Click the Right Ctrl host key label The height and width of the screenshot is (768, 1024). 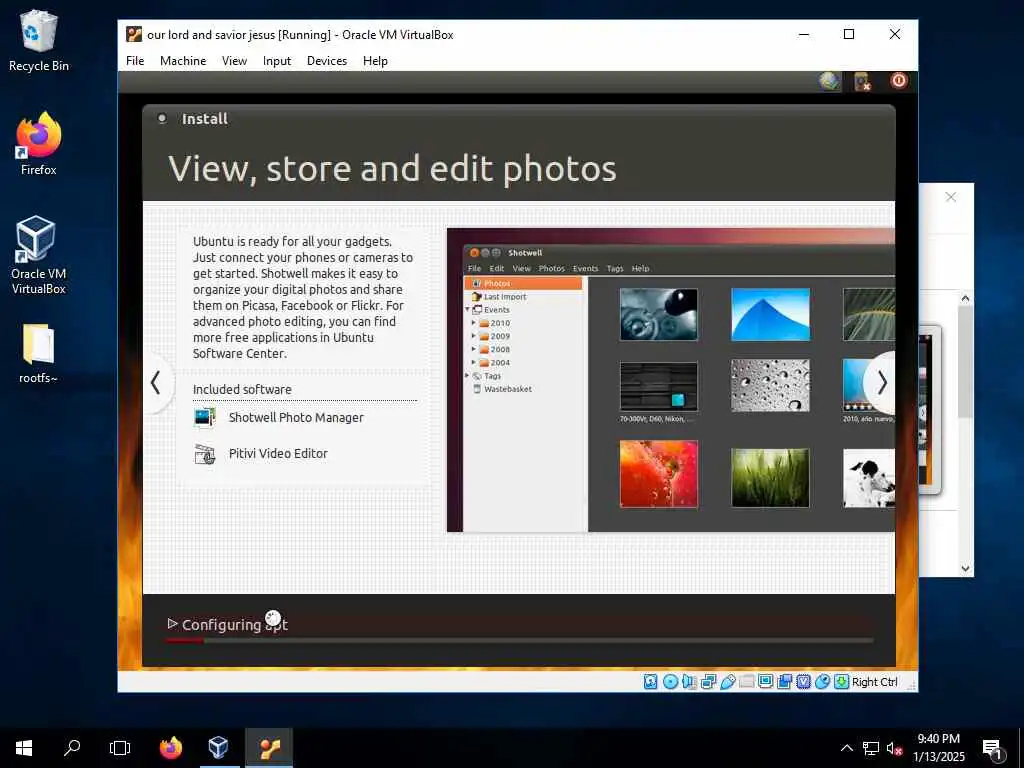(x=874, y=682)
